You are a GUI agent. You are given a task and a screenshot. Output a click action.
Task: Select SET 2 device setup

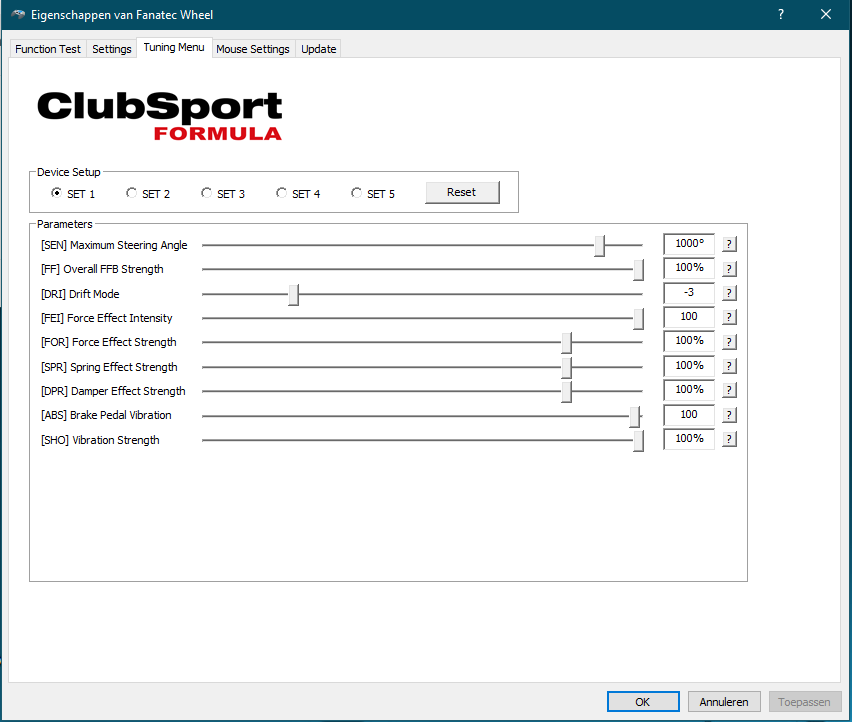coord(148,193)
